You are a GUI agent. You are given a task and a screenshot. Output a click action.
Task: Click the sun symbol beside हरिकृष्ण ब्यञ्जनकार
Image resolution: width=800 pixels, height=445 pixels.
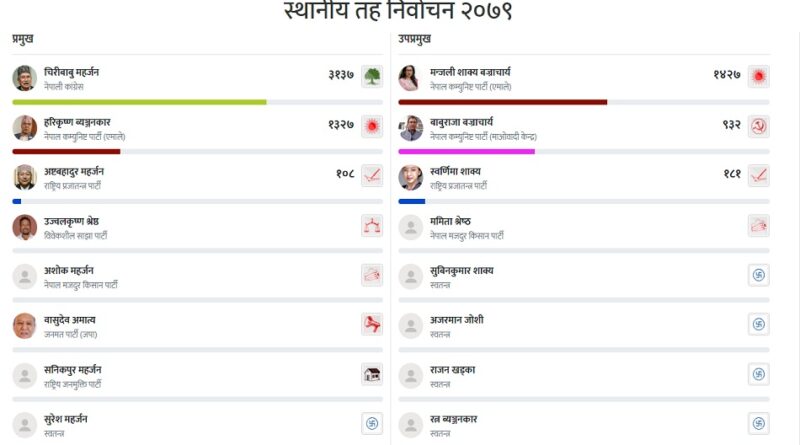[371, 127]
